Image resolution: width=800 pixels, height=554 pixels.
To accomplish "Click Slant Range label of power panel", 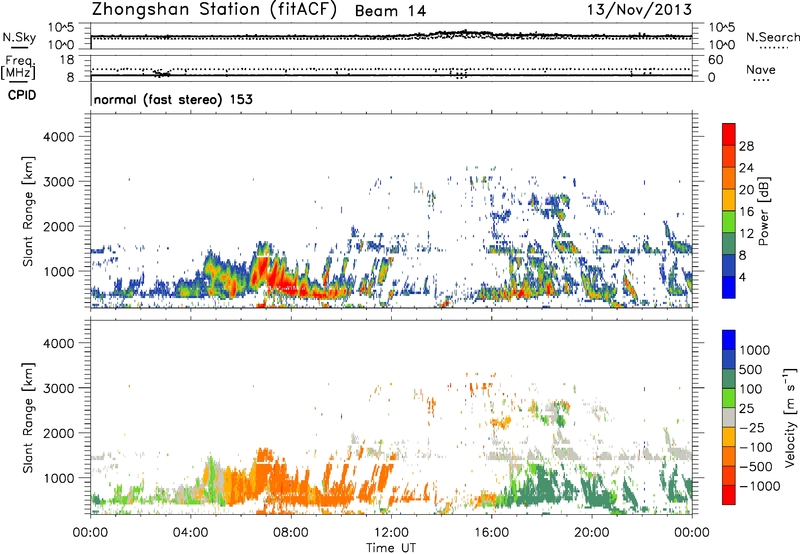I will click(x=28, y=211).
